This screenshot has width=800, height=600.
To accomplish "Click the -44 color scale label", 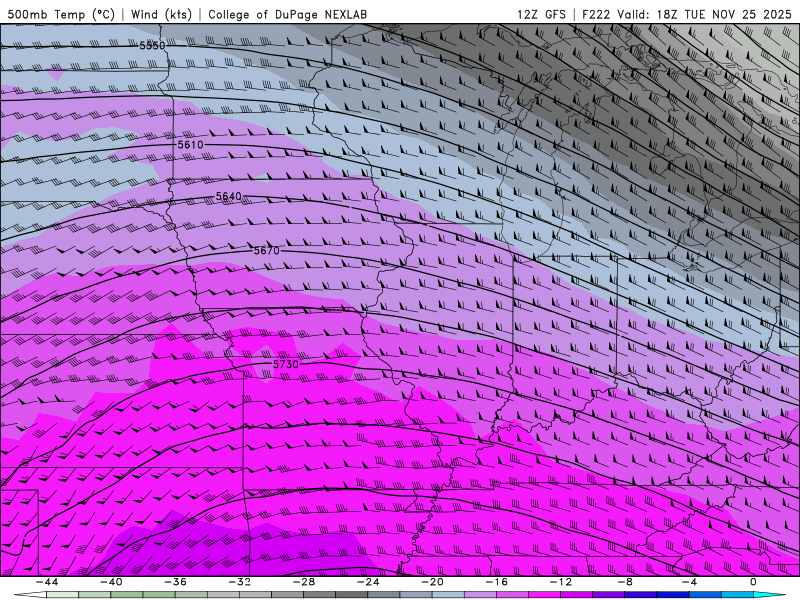I will pyautogui.click(x=47, y=582).
